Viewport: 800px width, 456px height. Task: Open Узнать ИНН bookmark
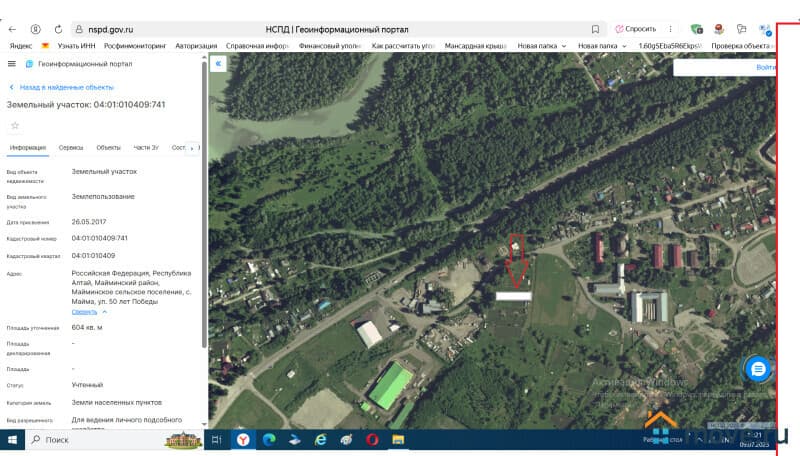(77, 46)
